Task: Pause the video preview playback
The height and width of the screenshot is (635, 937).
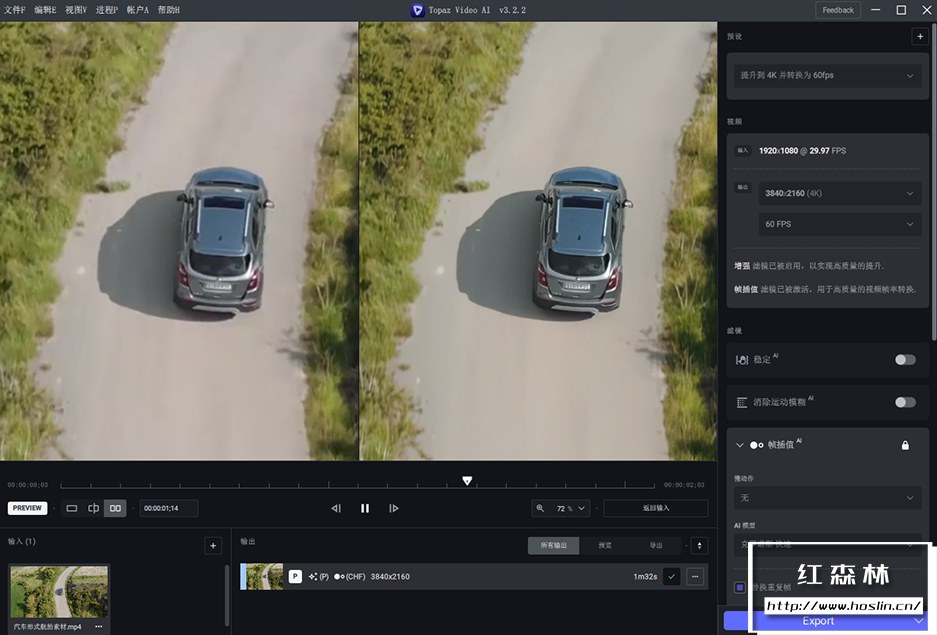Action: click(x=365, y=508)
